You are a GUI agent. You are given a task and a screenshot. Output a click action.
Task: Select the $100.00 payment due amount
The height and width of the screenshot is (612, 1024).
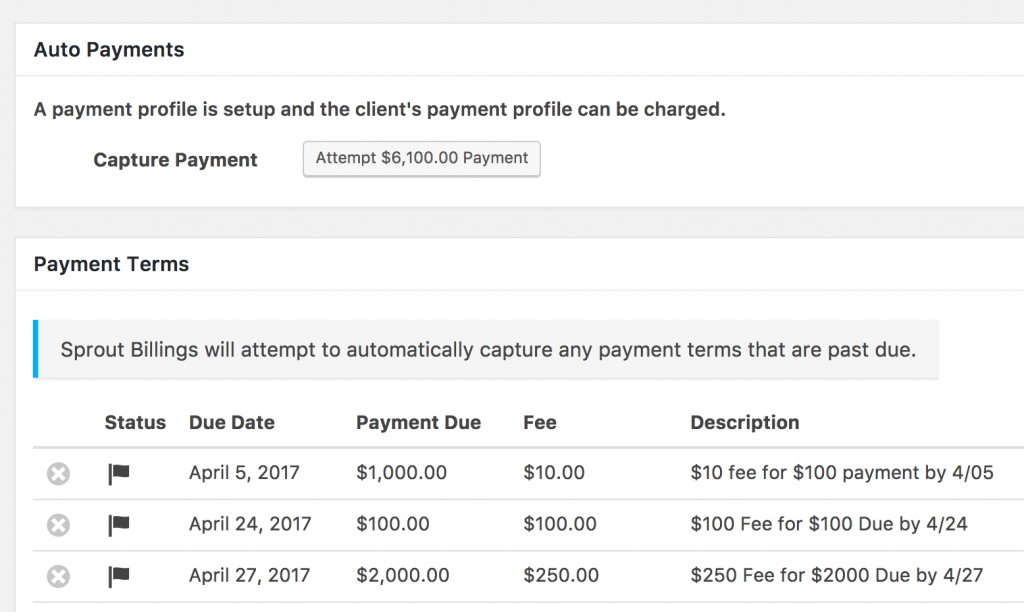click(392, 524)
